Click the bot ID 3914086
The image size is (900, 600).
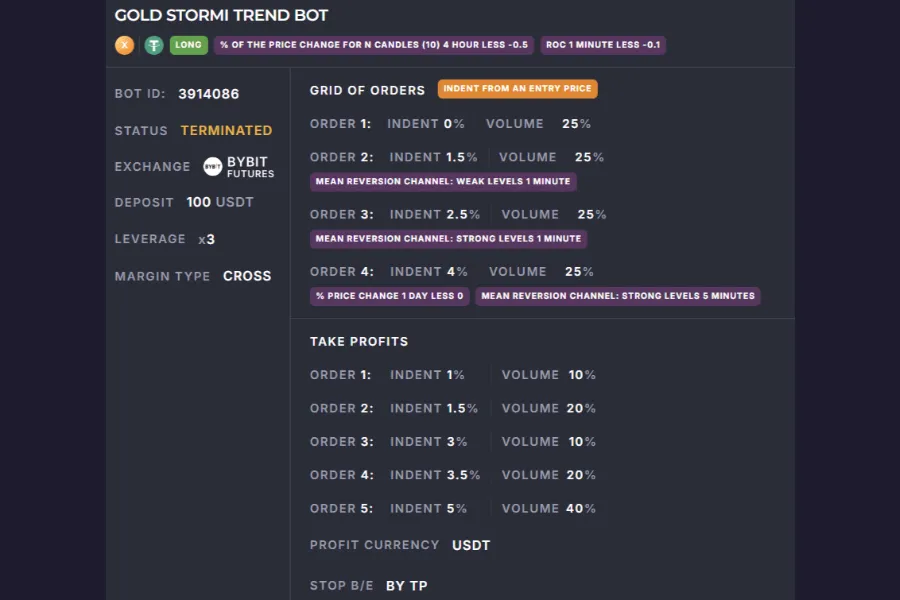[x=207, y=93]
